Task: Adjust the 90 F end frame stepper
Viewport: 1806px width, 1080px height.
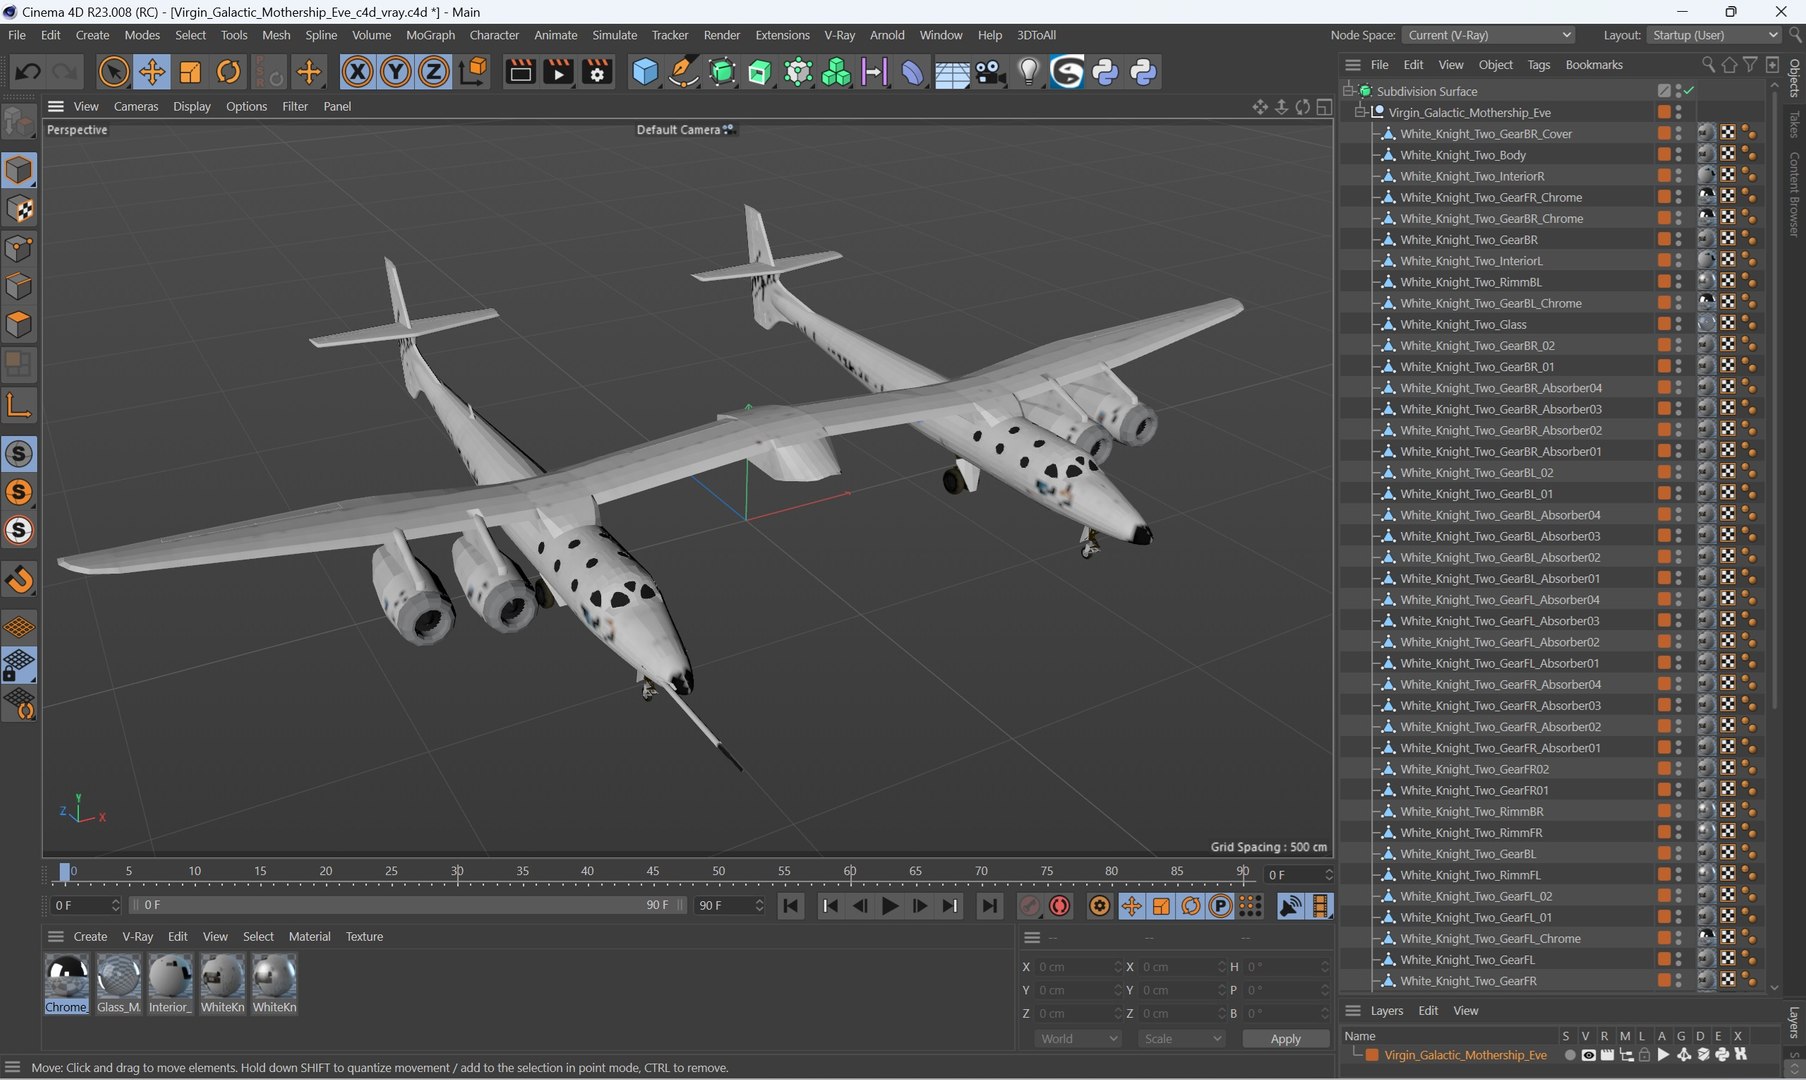Action: pyautogui.click(x=760, y=905)
